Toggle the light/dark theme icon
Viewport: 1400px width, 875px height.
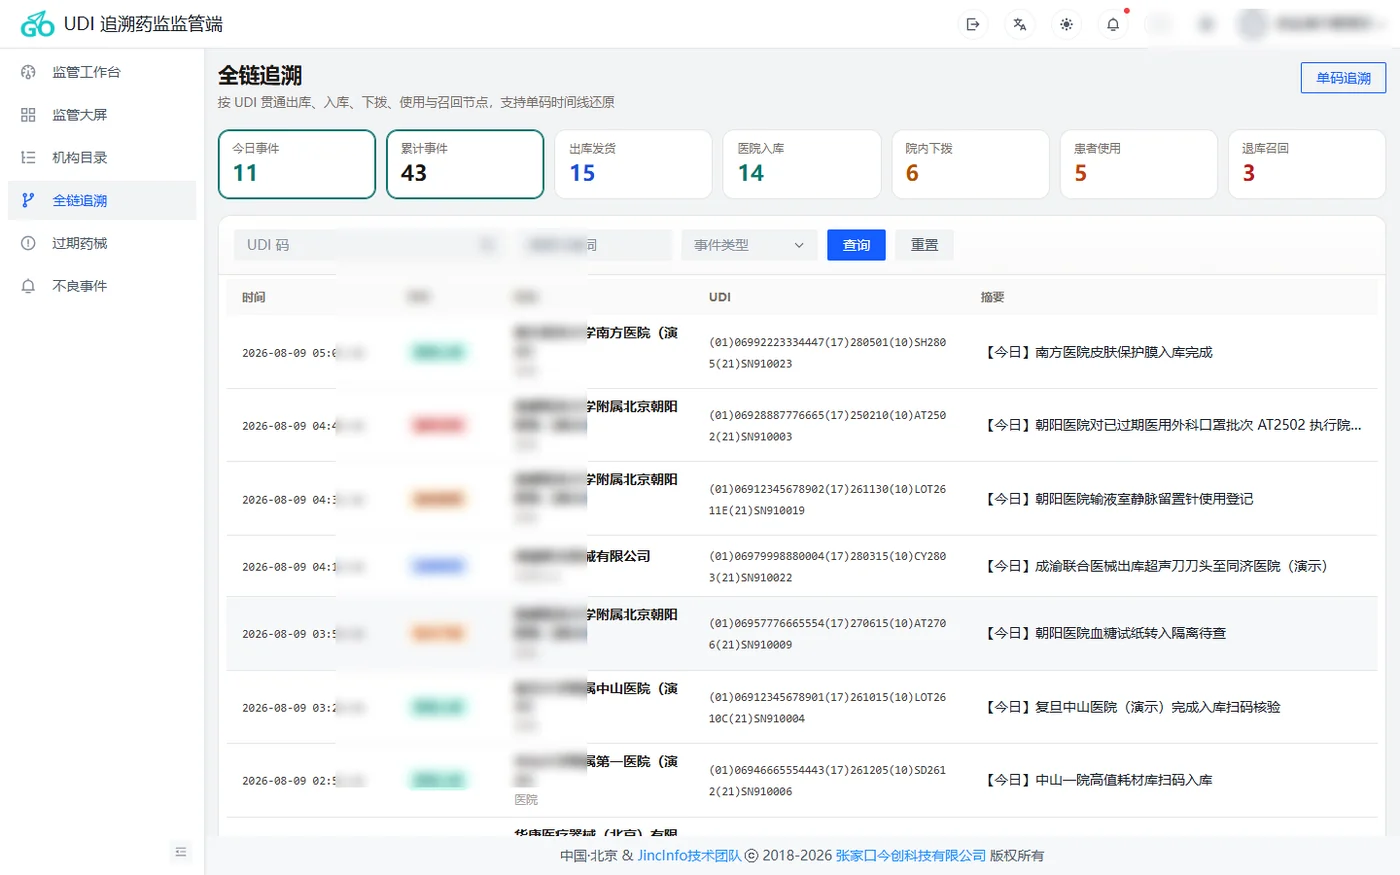pyautogui.click(x=1066, y=24)
